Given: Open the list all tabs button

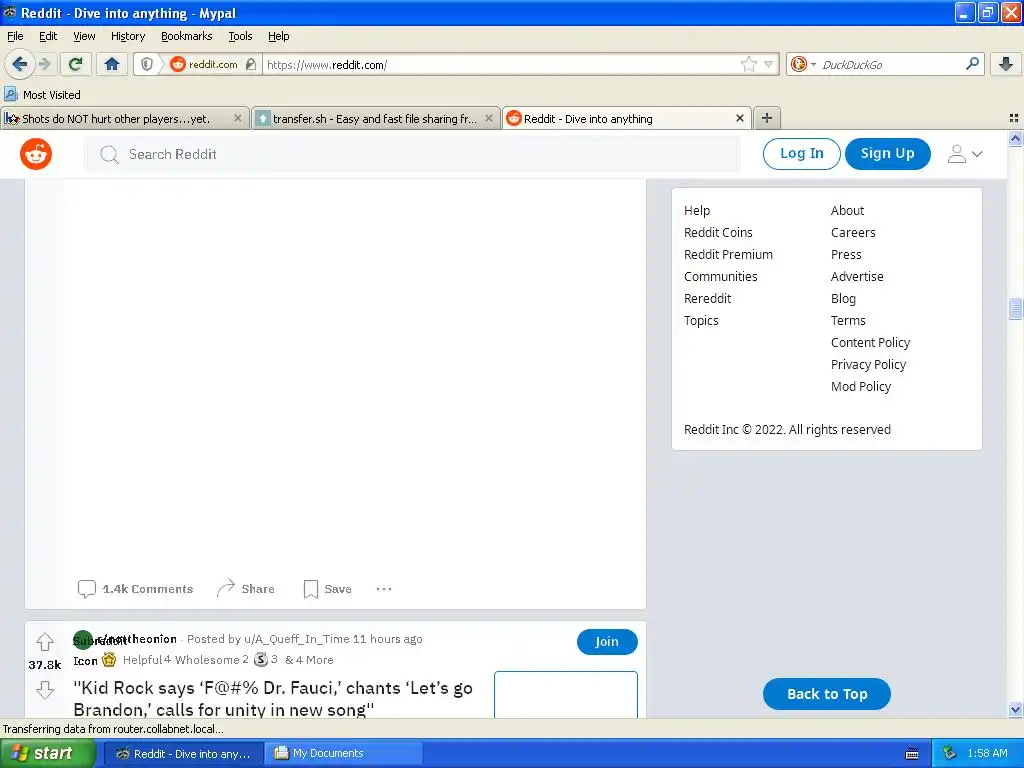Looking at the screenshot, I should click(1014, 118).
